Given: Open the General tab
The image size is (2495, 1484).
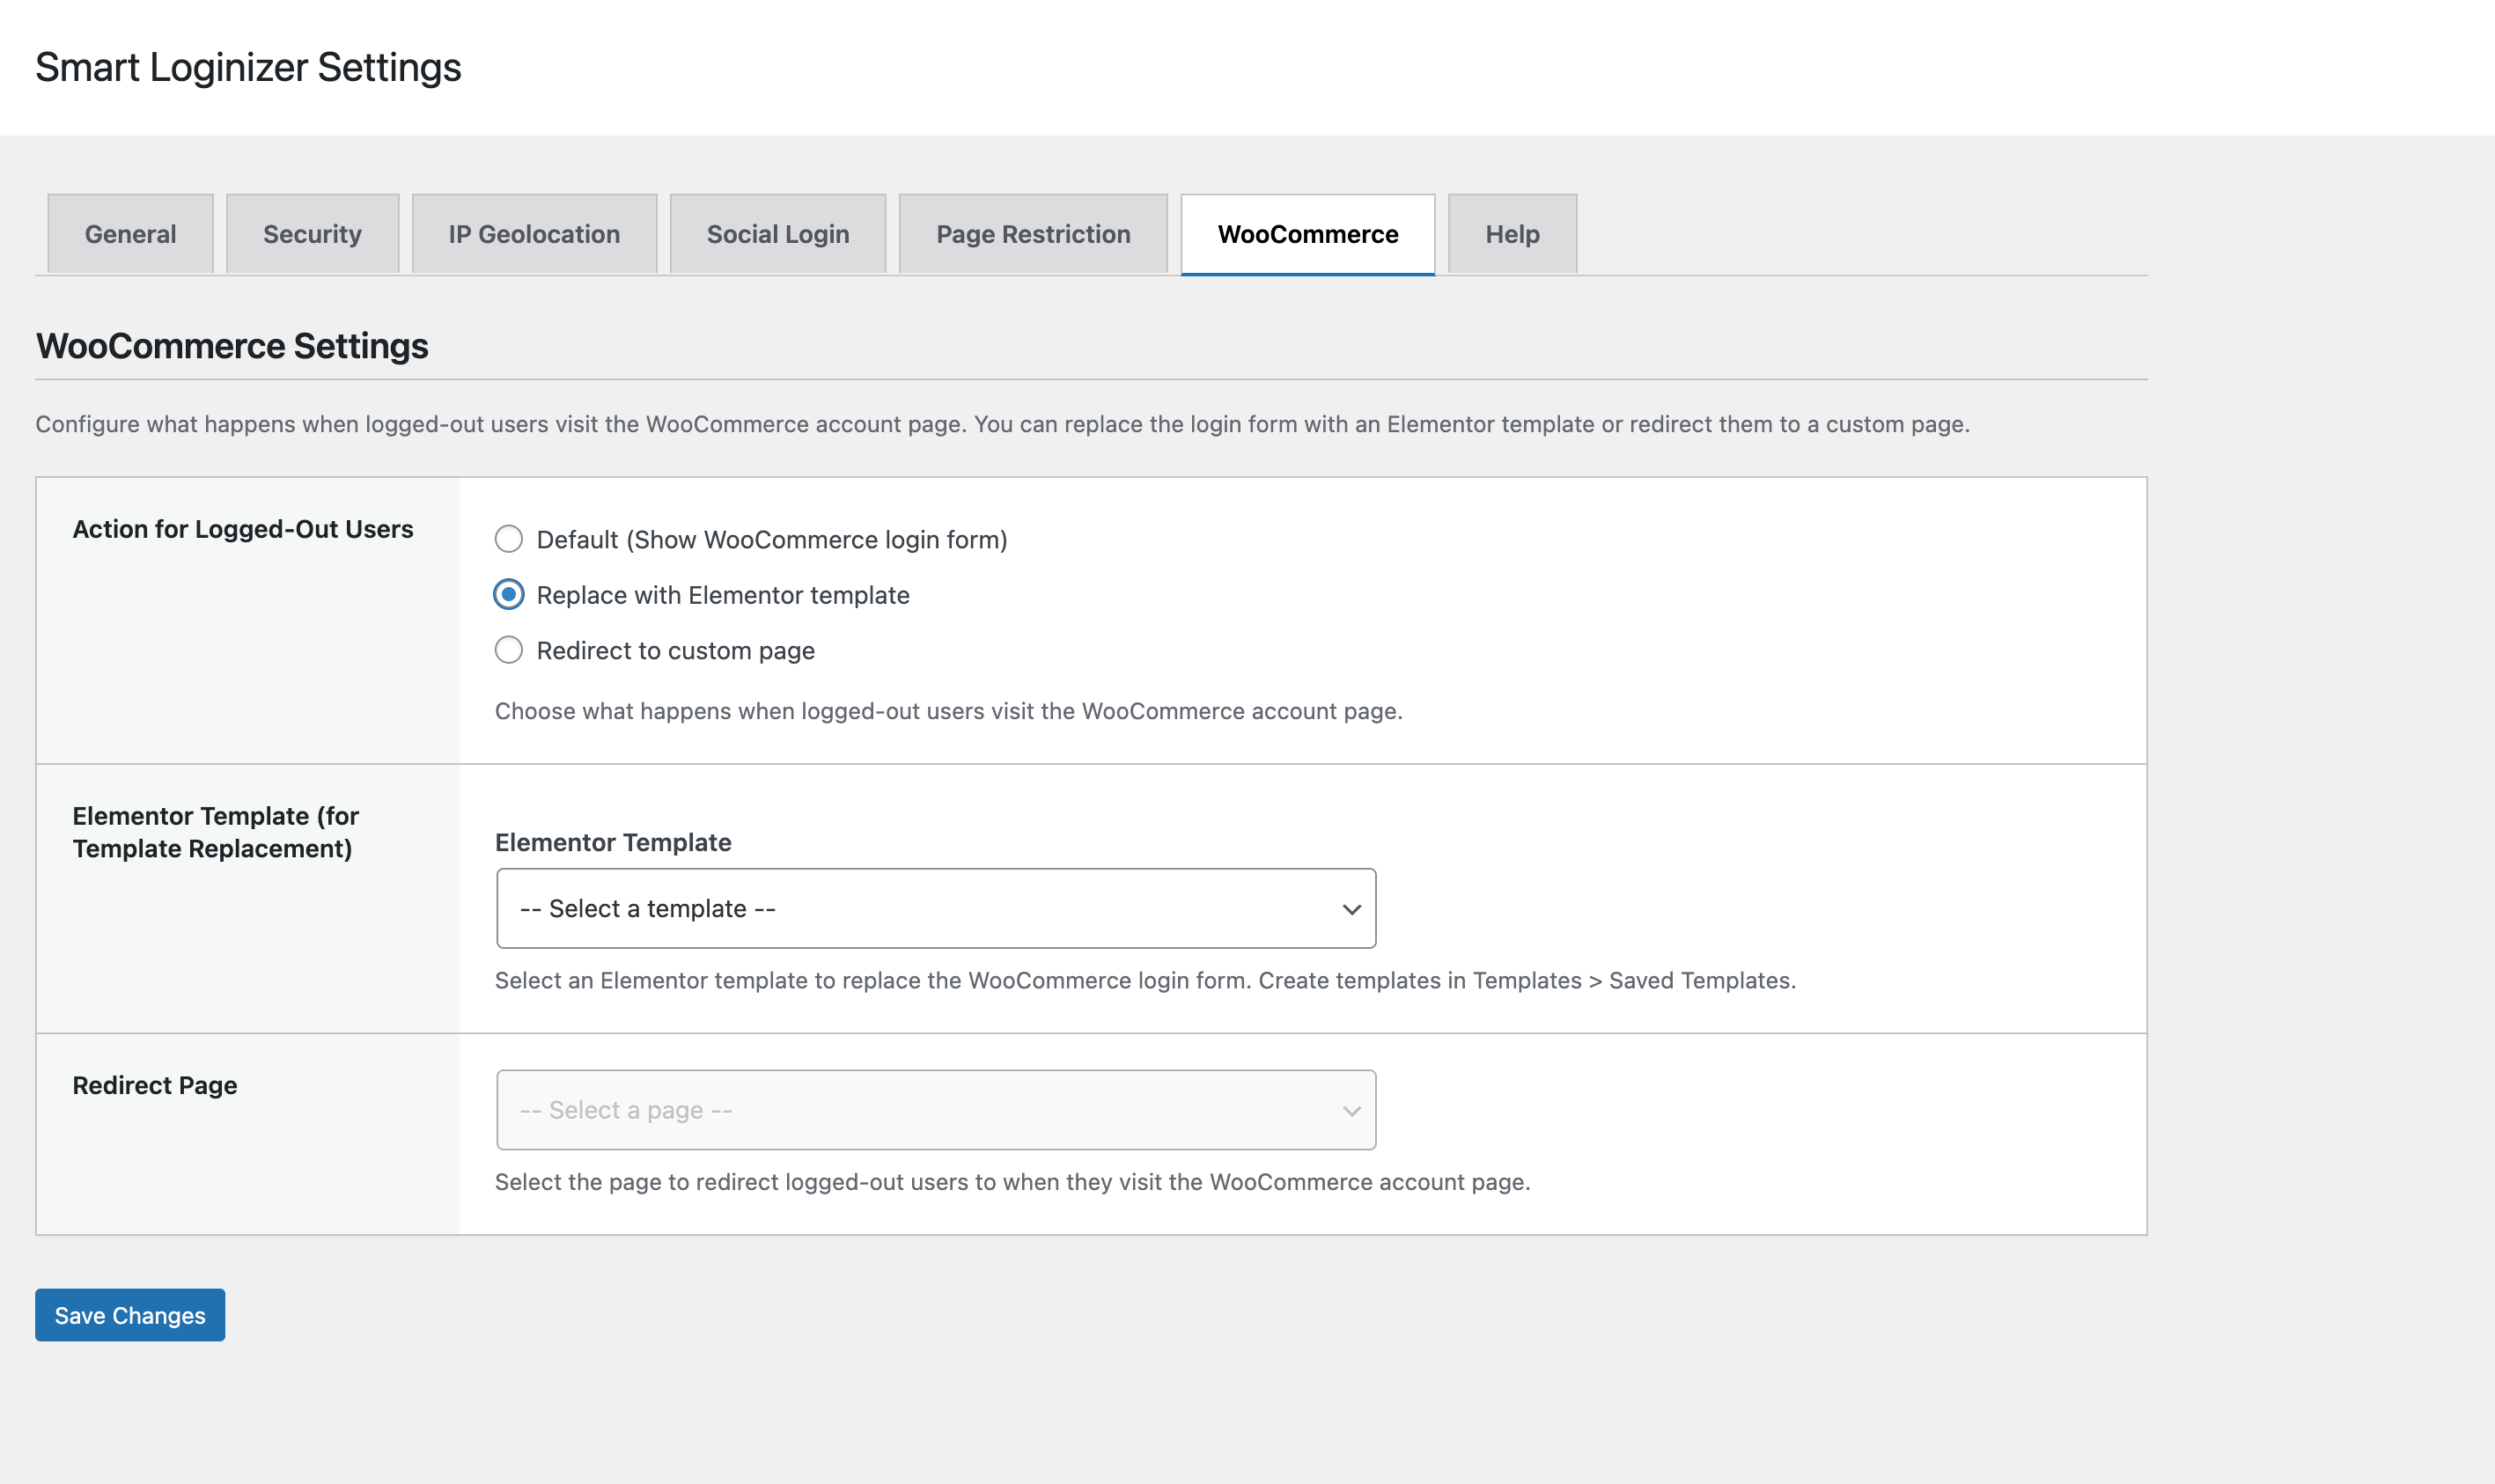Looking at the screenshot, I should [130, 234].
